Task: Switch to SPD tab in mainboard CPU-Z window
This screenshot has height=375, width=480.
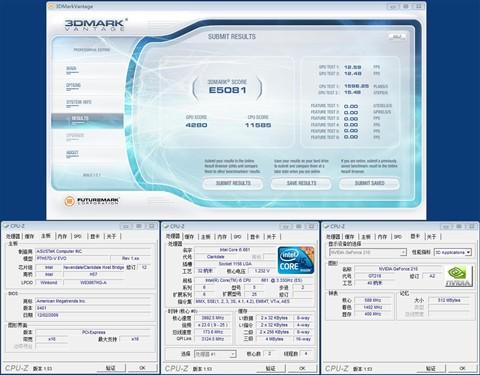Action: click(x=77, y=236)
